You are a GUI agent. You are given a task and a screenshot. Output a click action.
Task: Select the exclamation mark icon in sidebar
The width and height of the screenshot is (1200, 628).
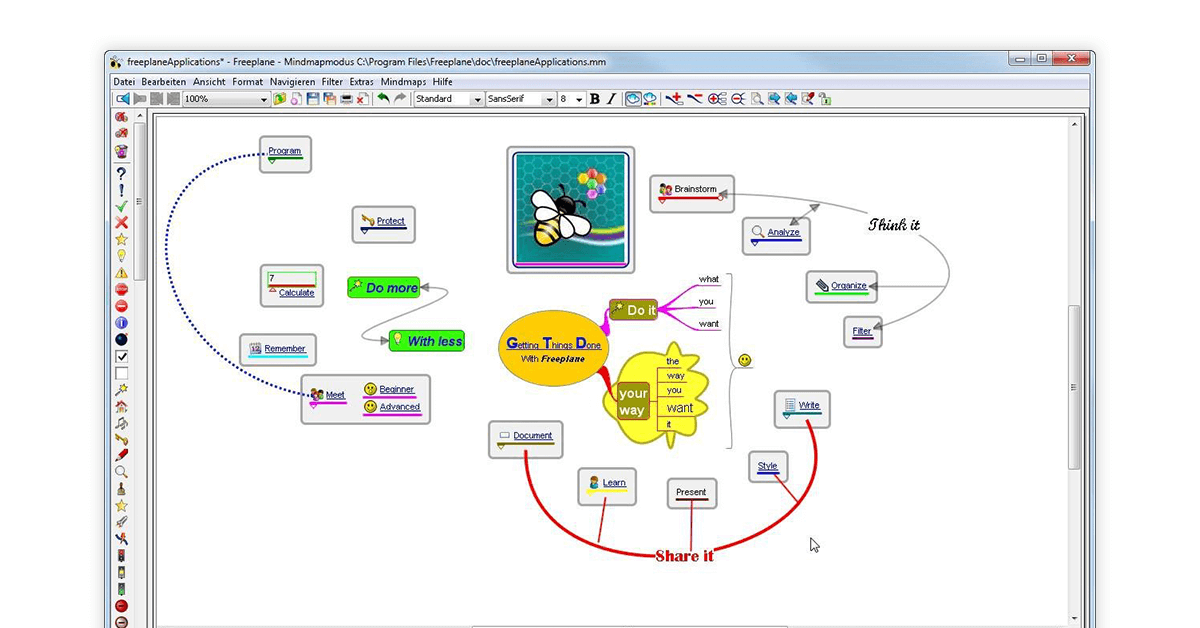121,190
